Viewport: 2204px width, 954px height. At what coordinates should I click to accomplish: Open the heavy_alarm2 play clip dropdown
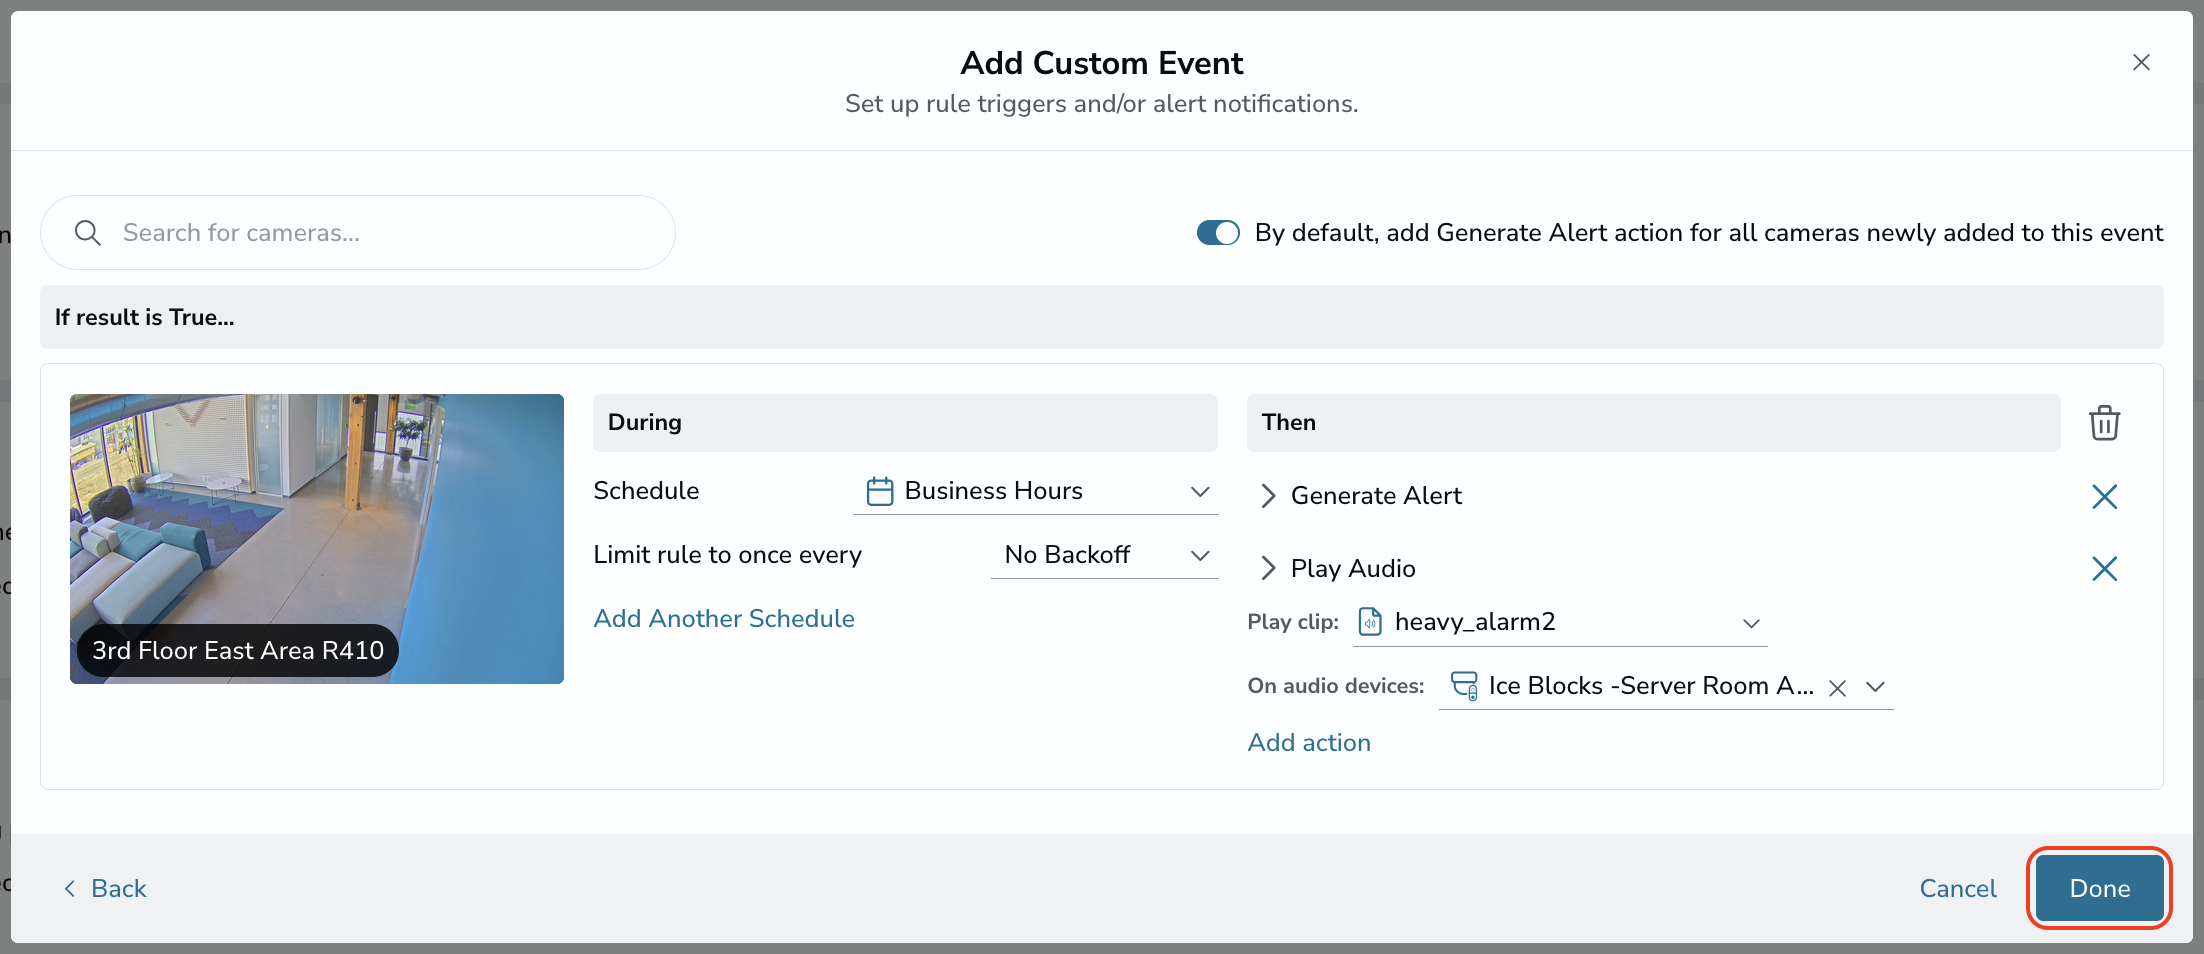(x=1560, y=622)
